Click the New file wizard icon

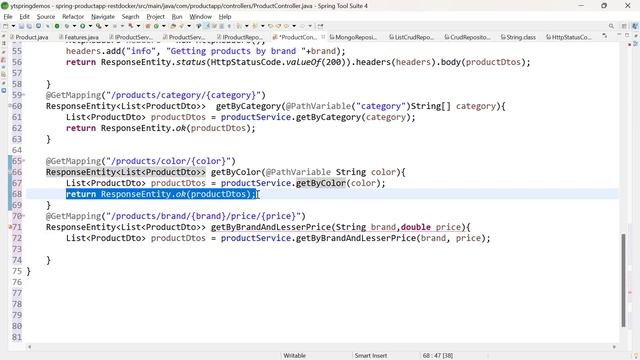(5, 26)
